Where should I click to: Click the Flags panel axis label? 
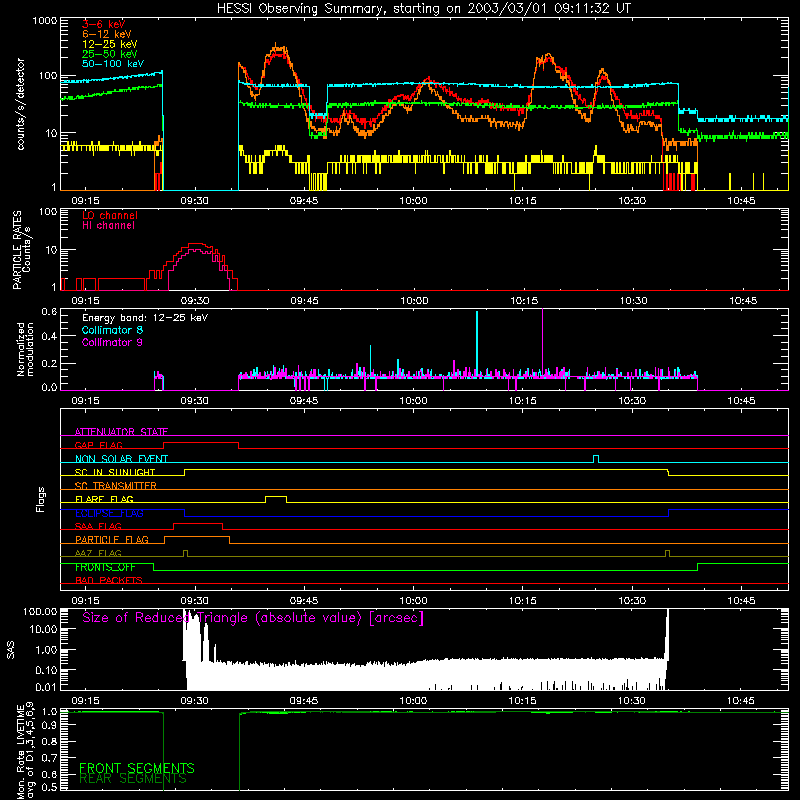coord(41,499)
